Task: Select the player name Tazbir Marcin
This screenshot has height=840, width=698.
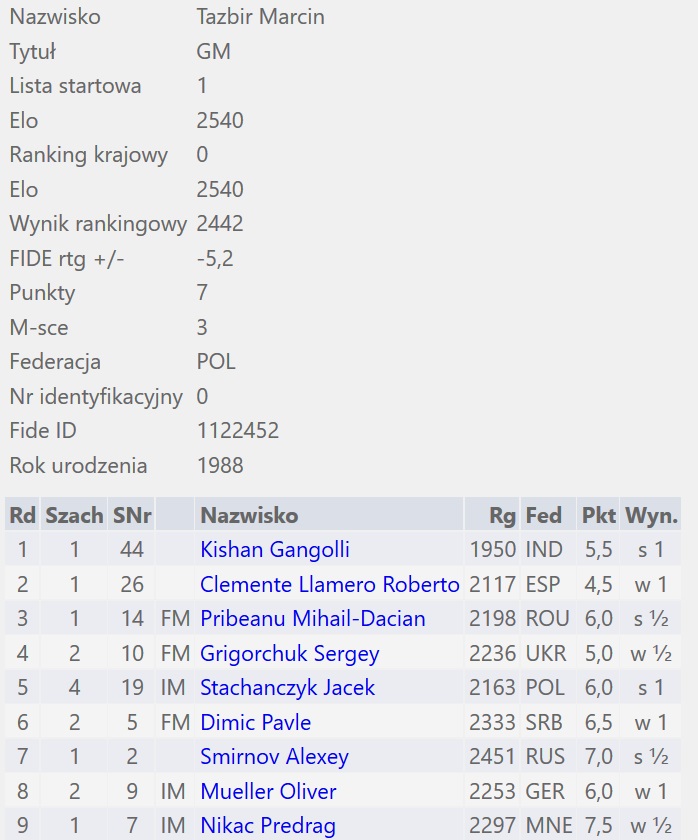Action: (x=260, y=17)
